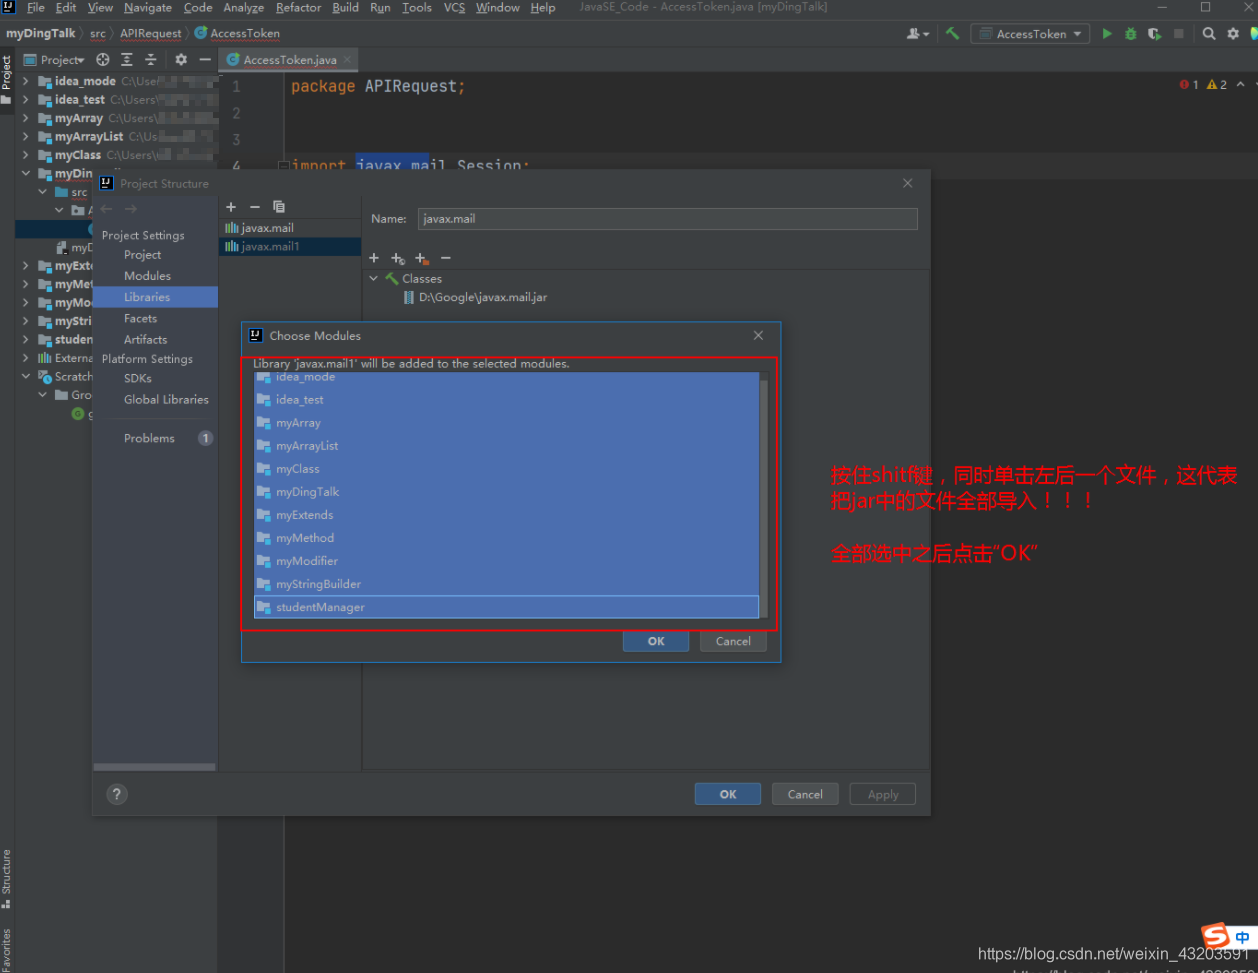Click the Search Everywhere magnifier icon
This screenshot has width=1258, height=973.
click(x=1209, y=33)
